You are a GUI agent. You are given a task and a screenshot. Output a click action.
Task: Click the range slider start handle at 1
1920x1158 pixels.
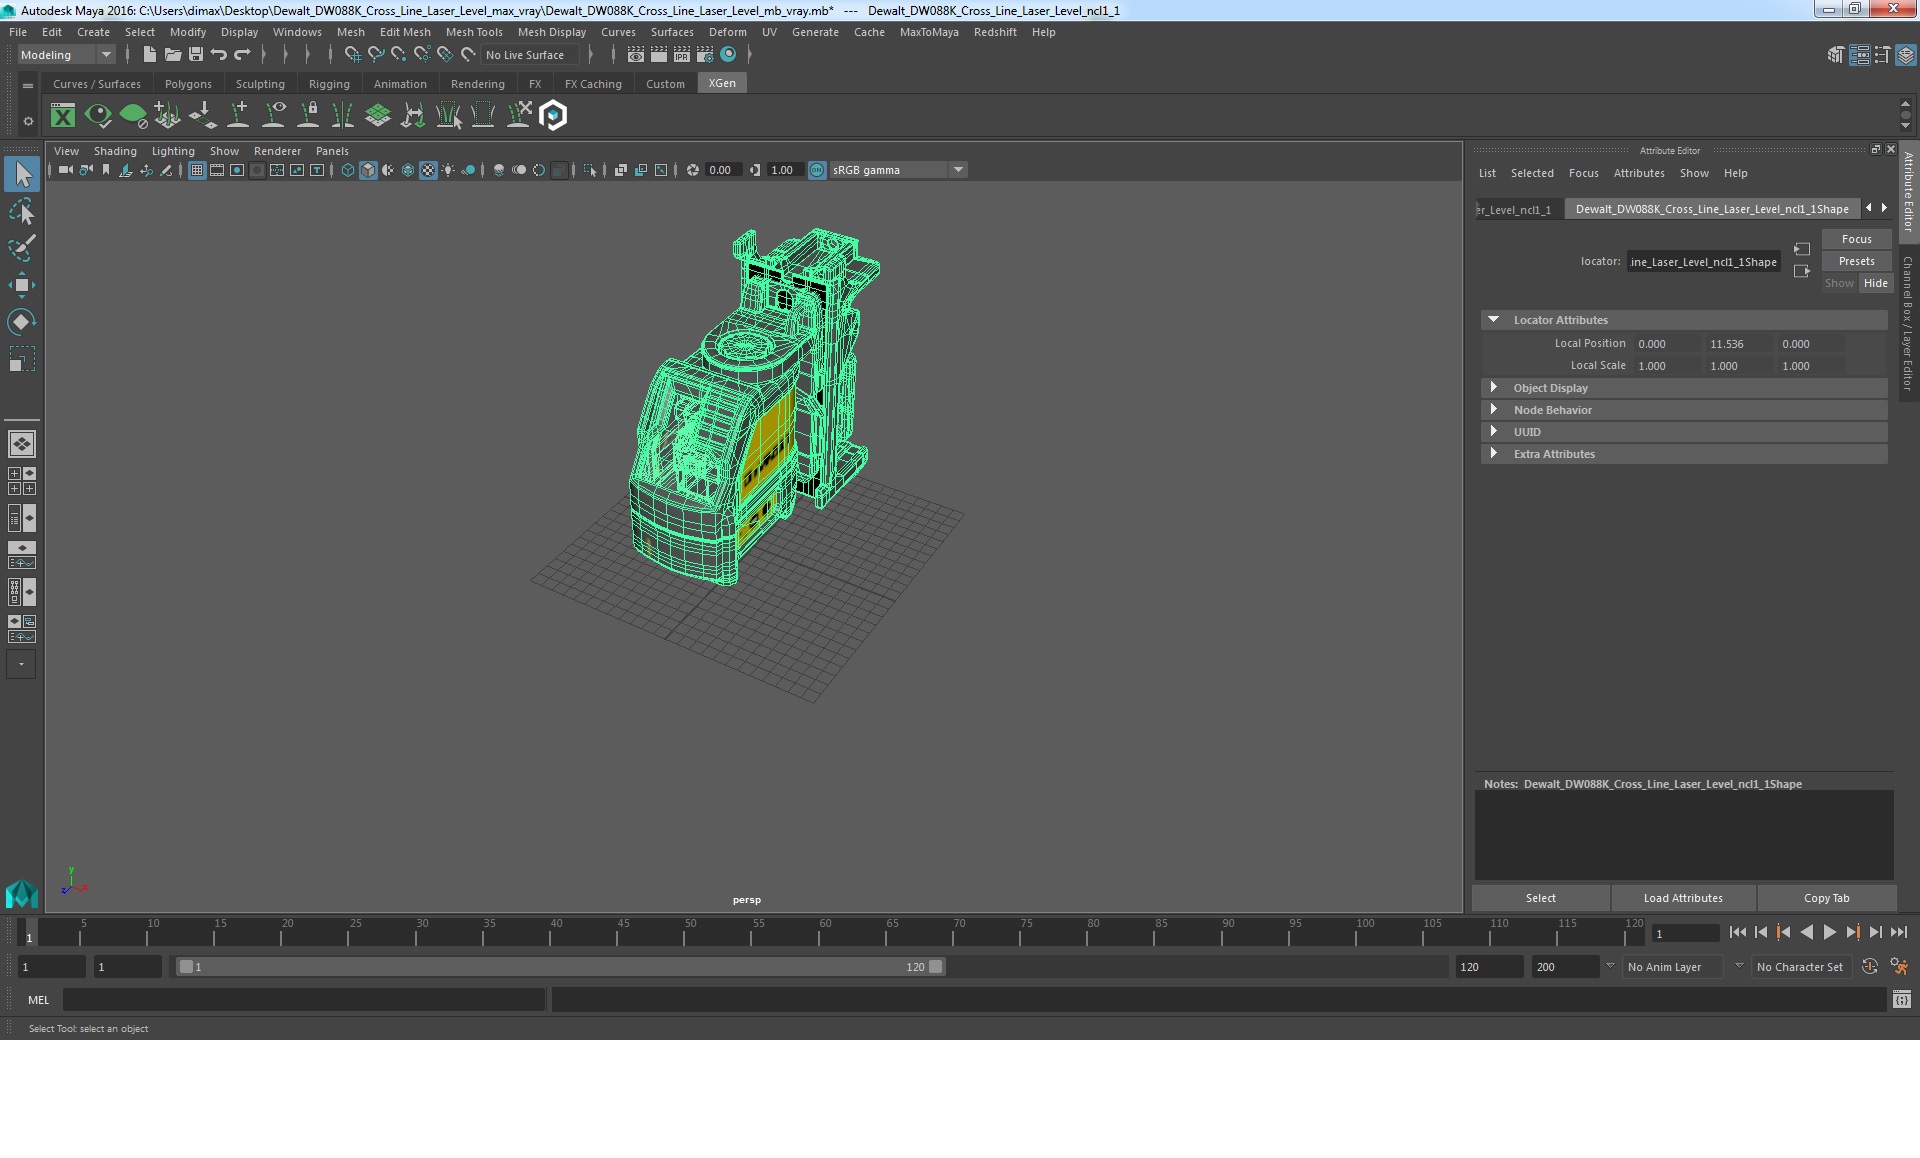[186, 967]
